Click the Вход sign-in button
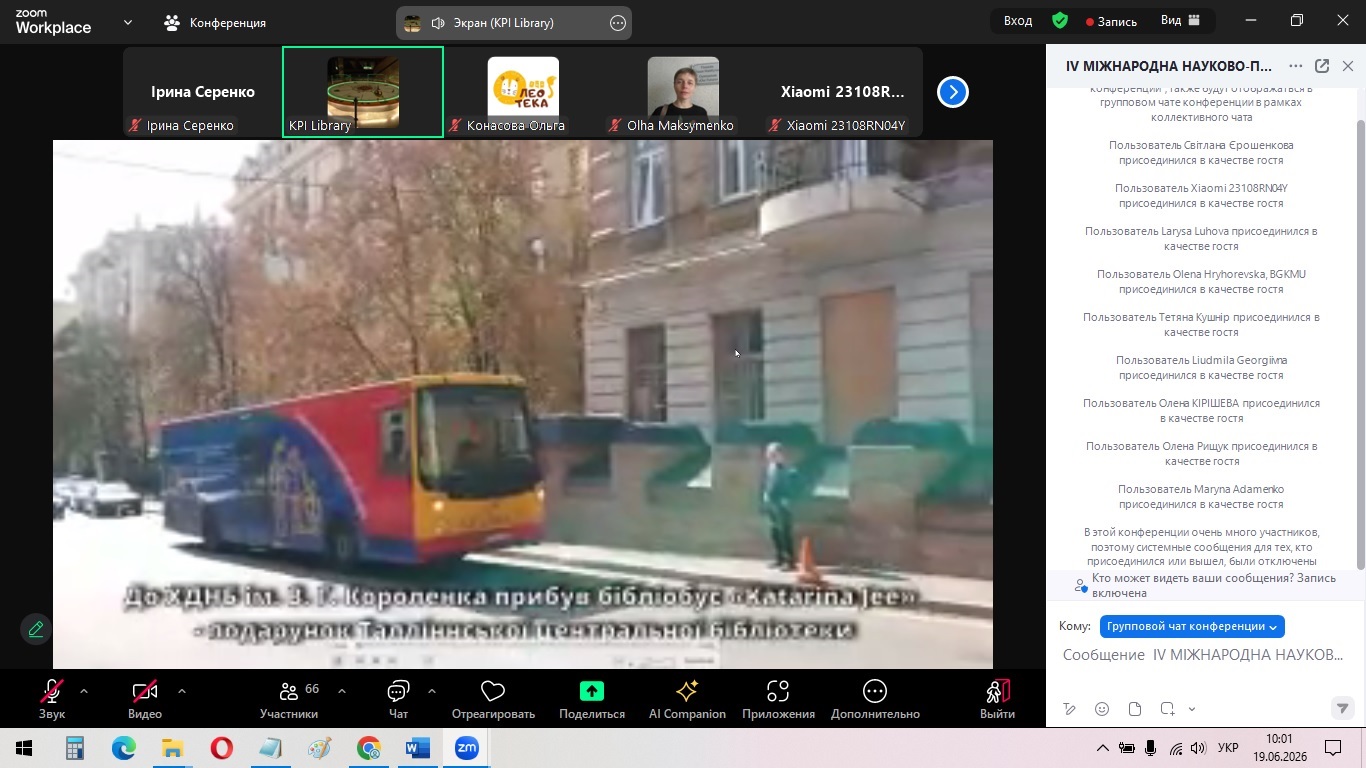 pos(1018,21)
